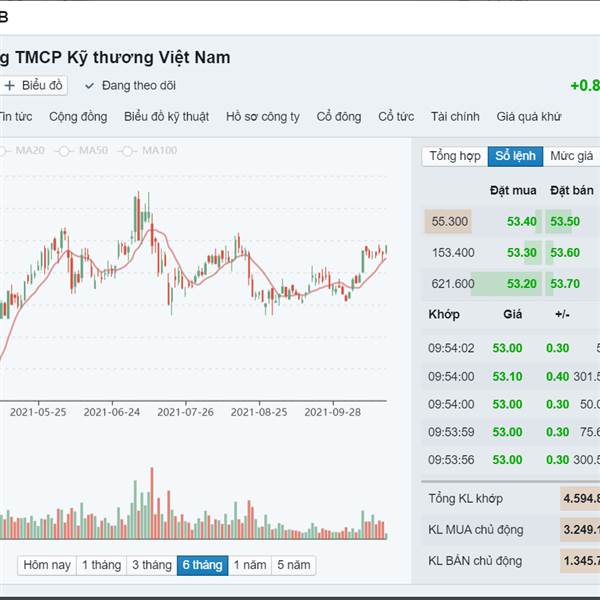
Task: Click the Khớp column header
Action: coord(444,314)
